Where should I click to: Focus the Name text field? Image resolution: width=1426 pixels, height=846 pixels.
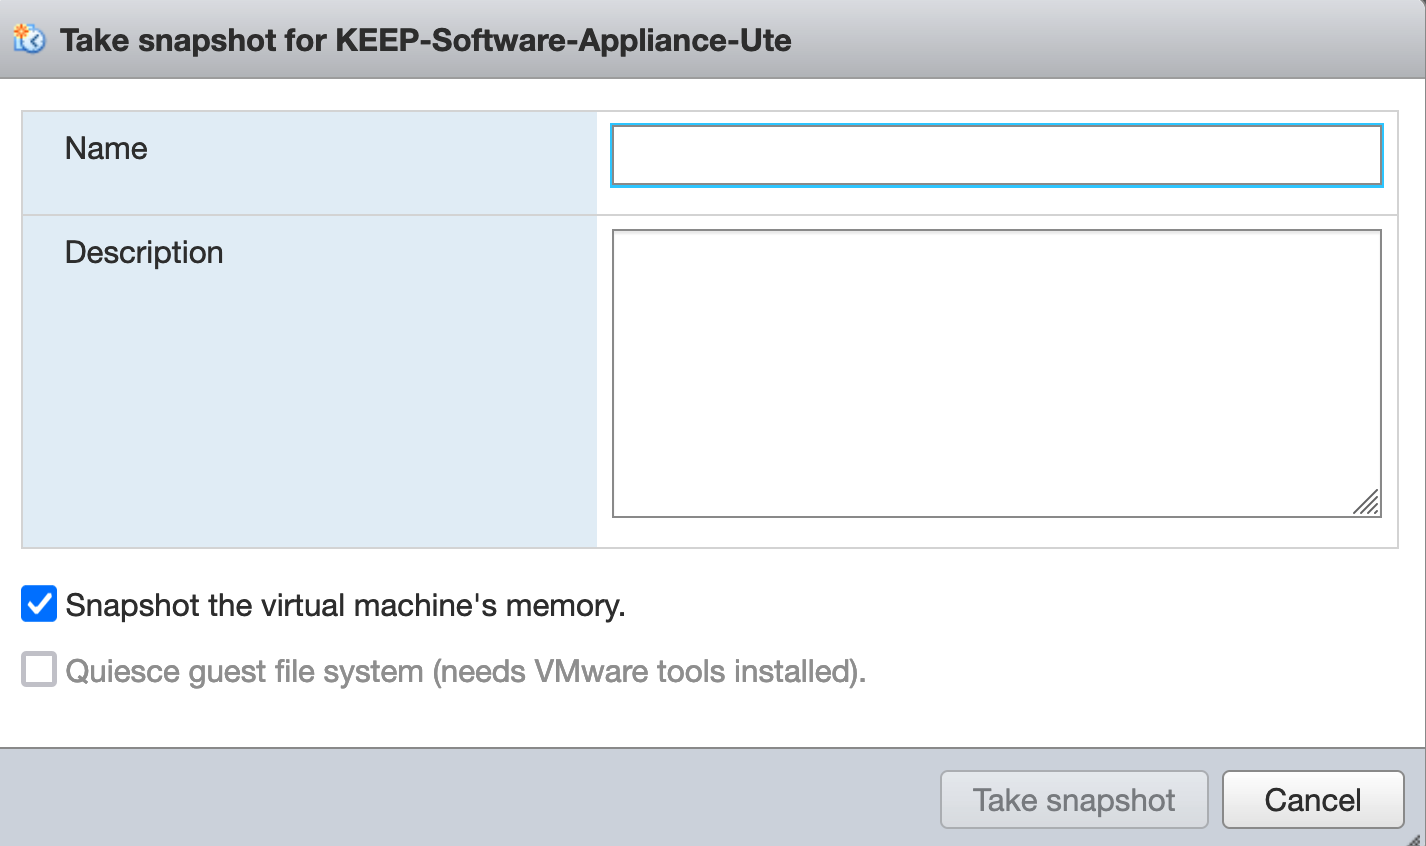coord(996,156)
